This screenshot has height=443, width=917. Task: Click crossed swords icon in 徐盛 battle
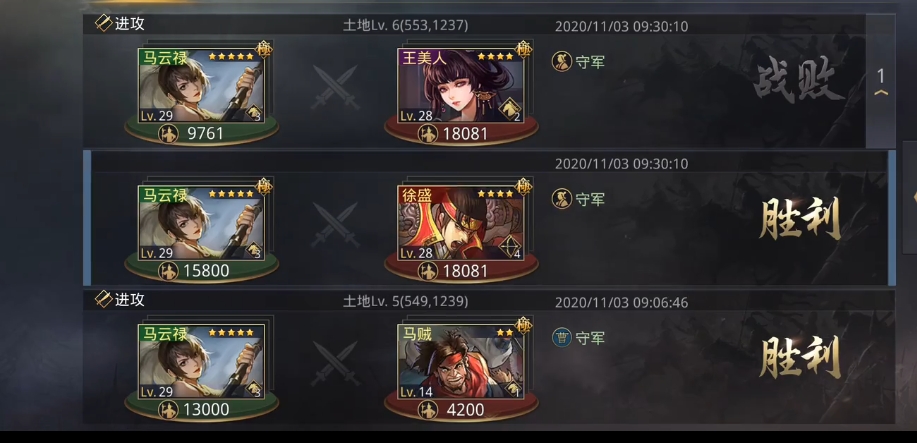click(x=335, y=225)
